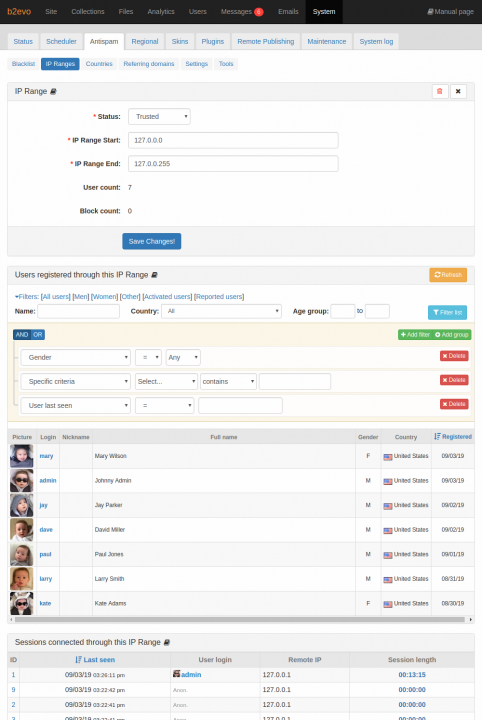
Task: Click into the Name filter field
Action: pyautogui.click(x=78, y=311)
